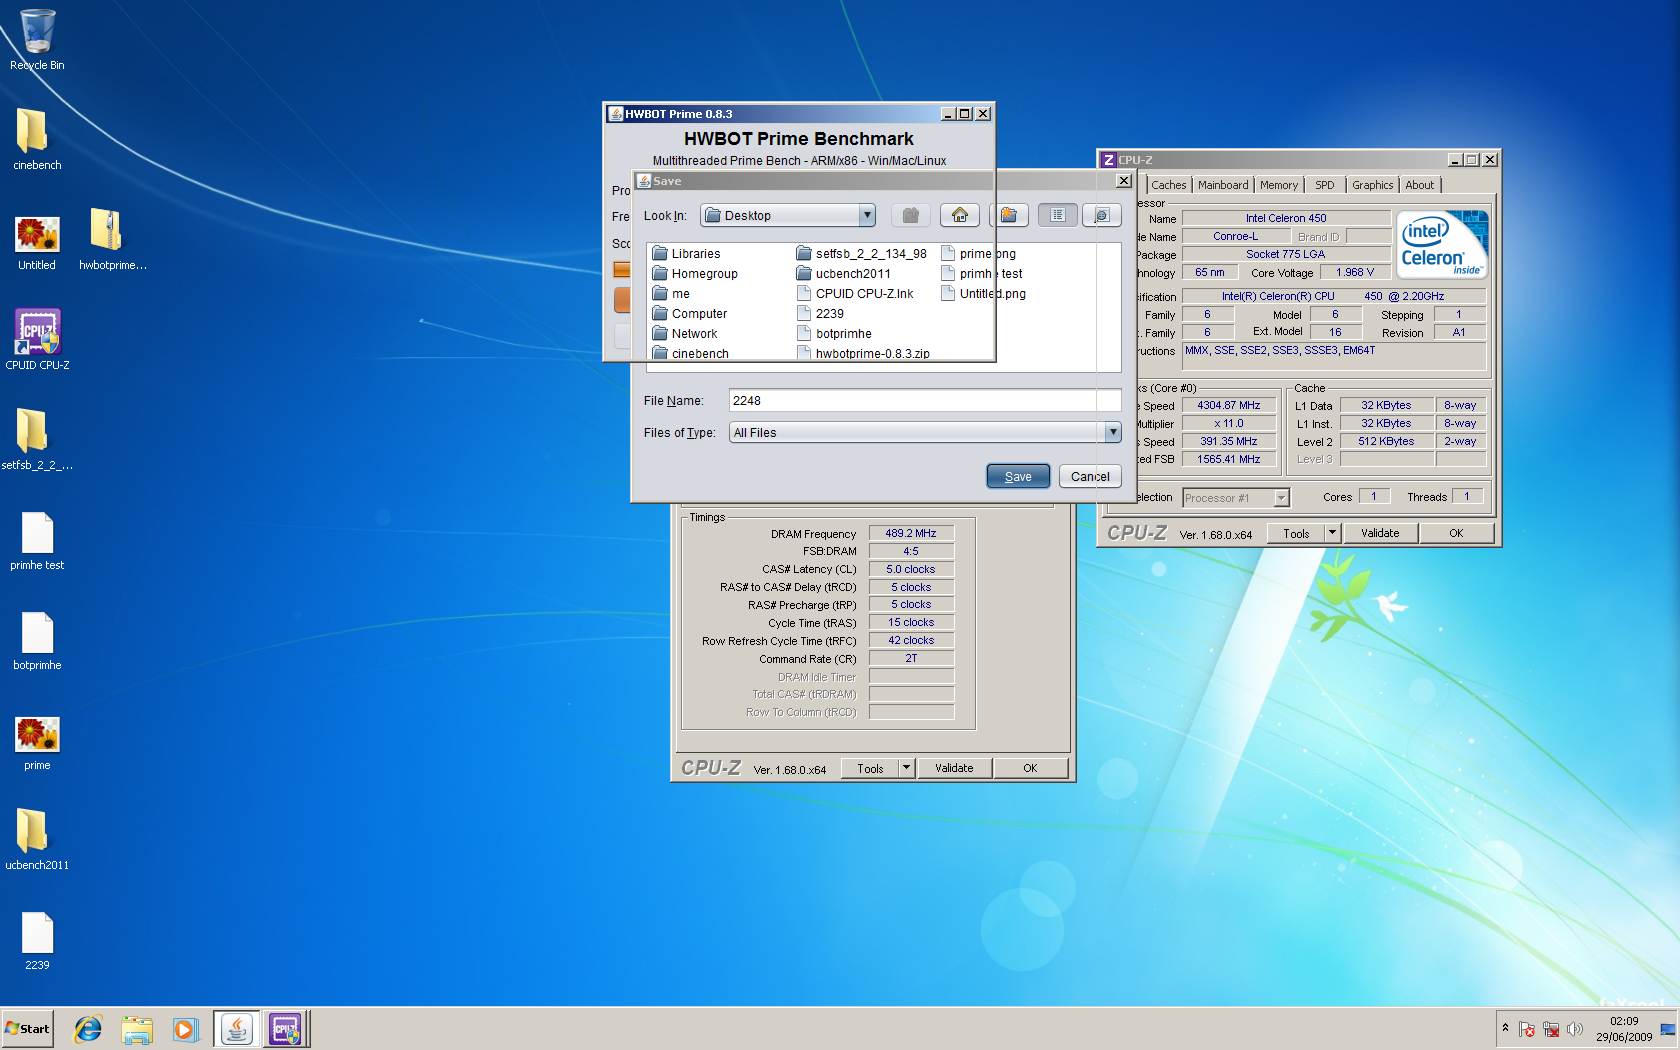
Task: Select cinebench folder on the desktop
Action: [x=37, y=140]
